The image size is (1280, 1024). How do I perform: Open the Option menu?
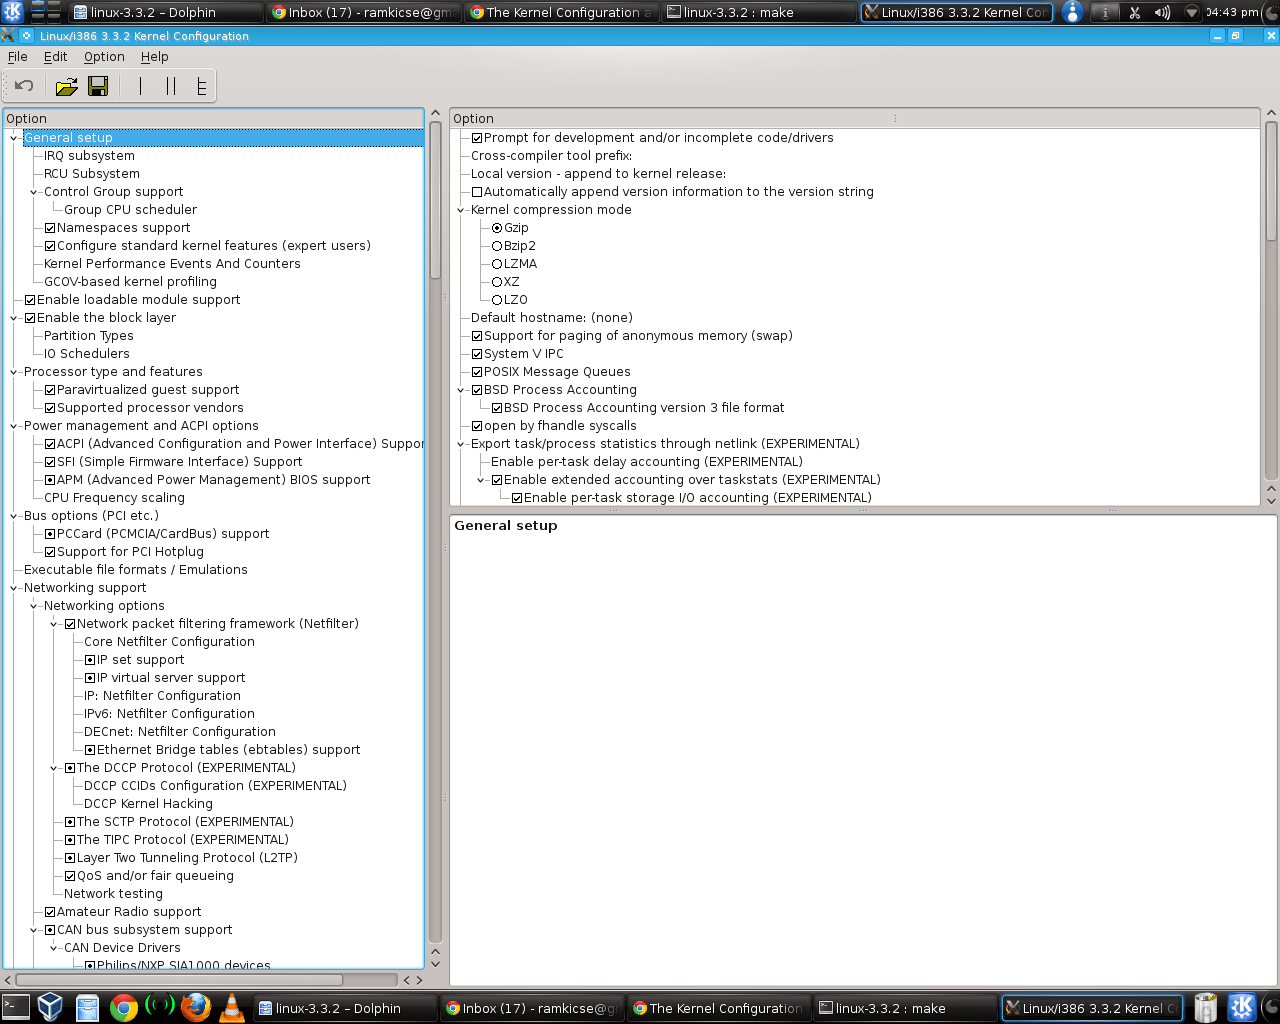point(103,57)
